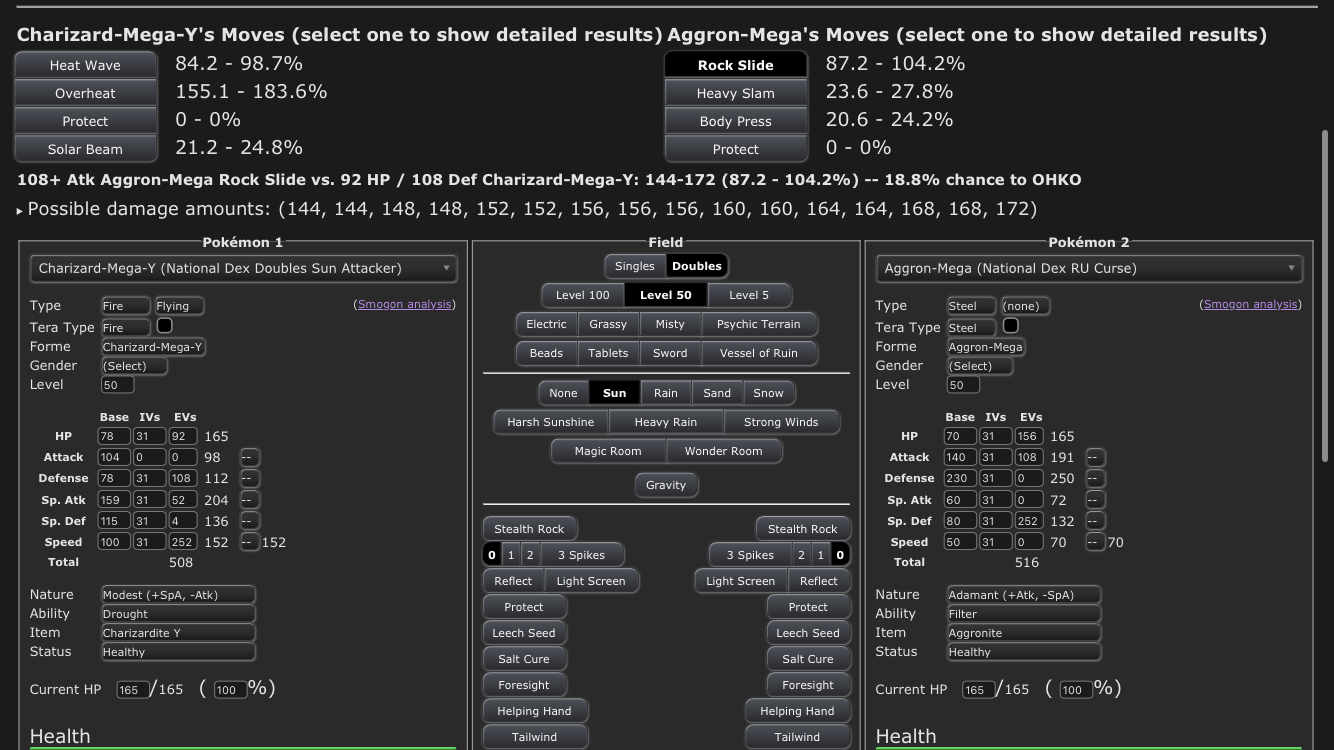Click Aggron-Mega's Attack EVs field

(x=1030, y=457)
